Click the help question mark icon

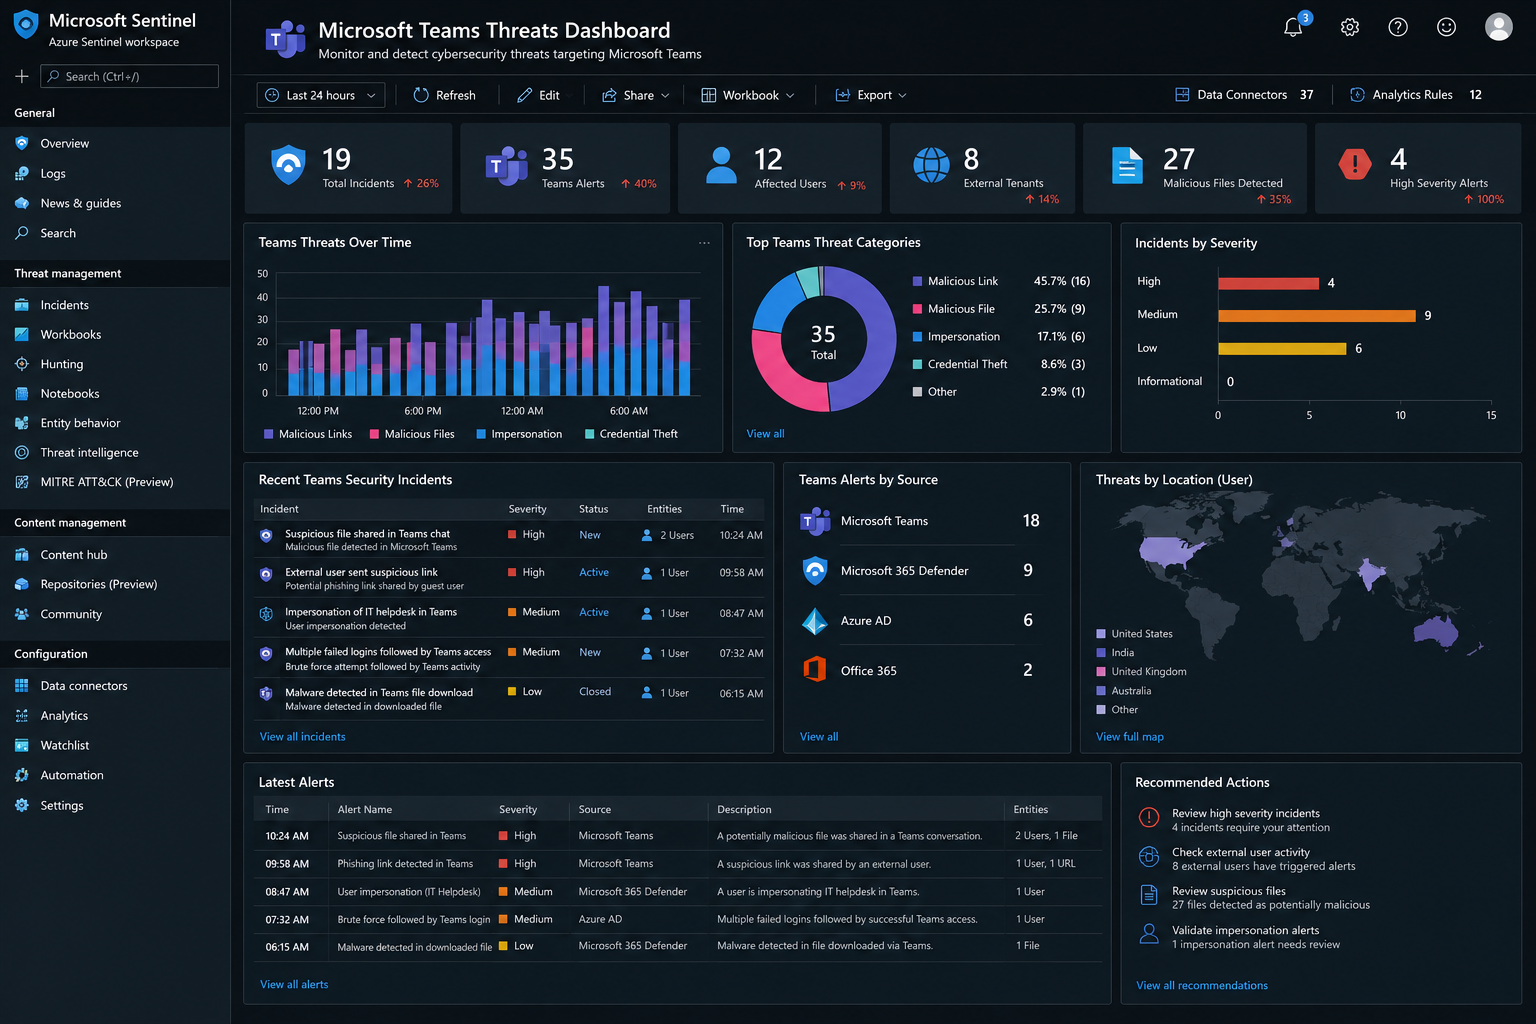1398,27
